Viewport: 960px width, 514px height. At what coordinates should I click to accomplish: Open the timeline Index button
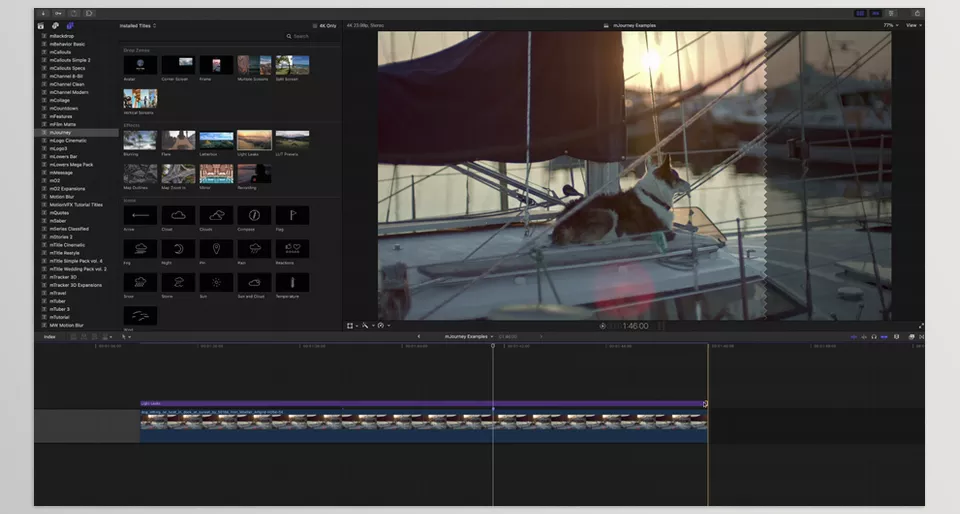pyautogui.click(x=50, y=337)
